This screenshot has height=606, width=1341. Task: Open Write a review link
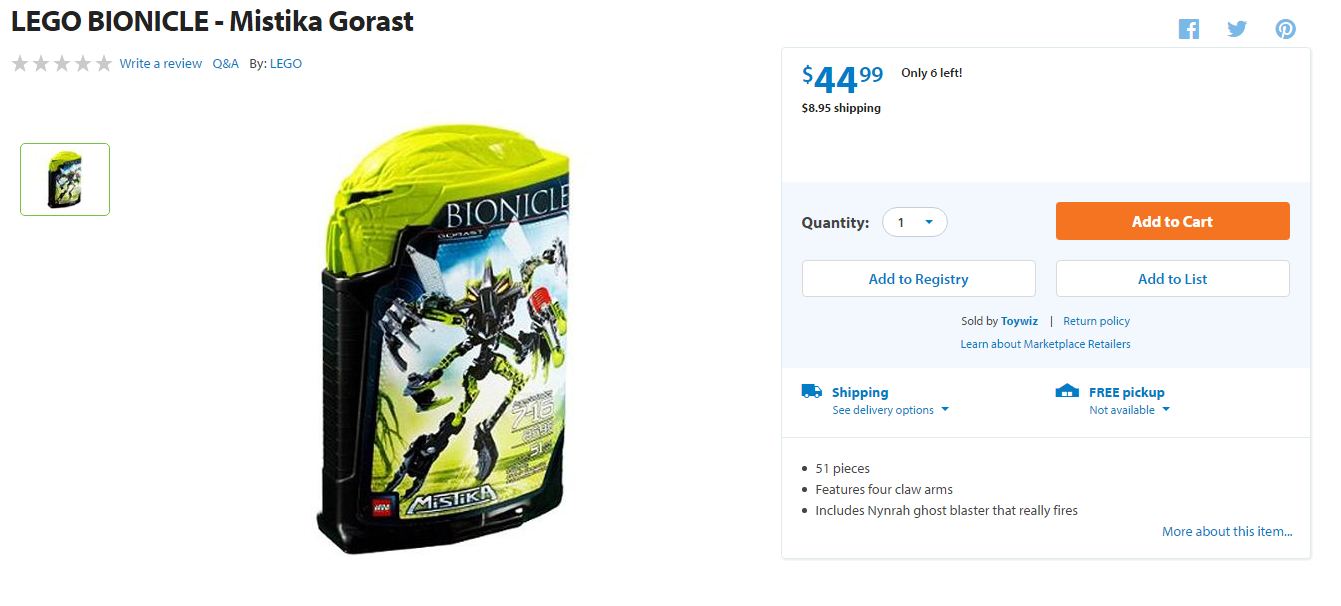tap(160, 63)
